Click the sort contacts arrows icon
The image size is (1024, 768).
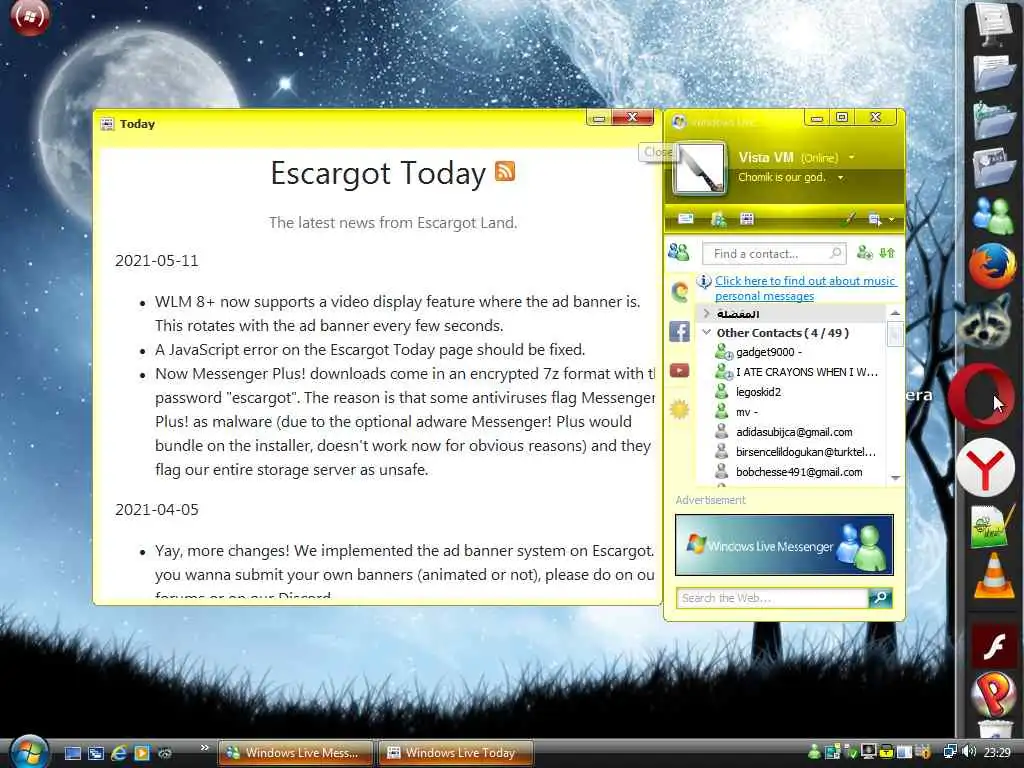coord(887,252)
